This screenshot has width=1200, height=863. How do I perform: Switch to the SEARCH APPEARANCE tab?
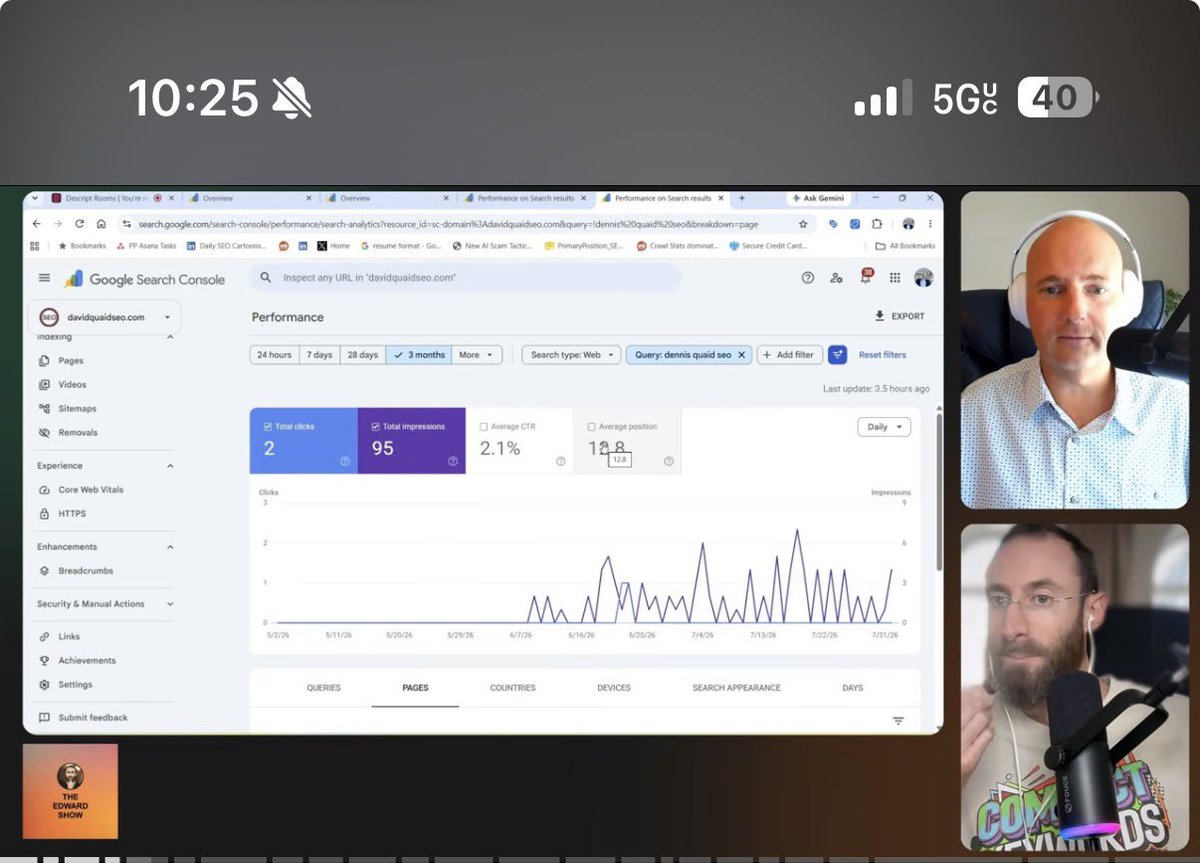(736, 688)
